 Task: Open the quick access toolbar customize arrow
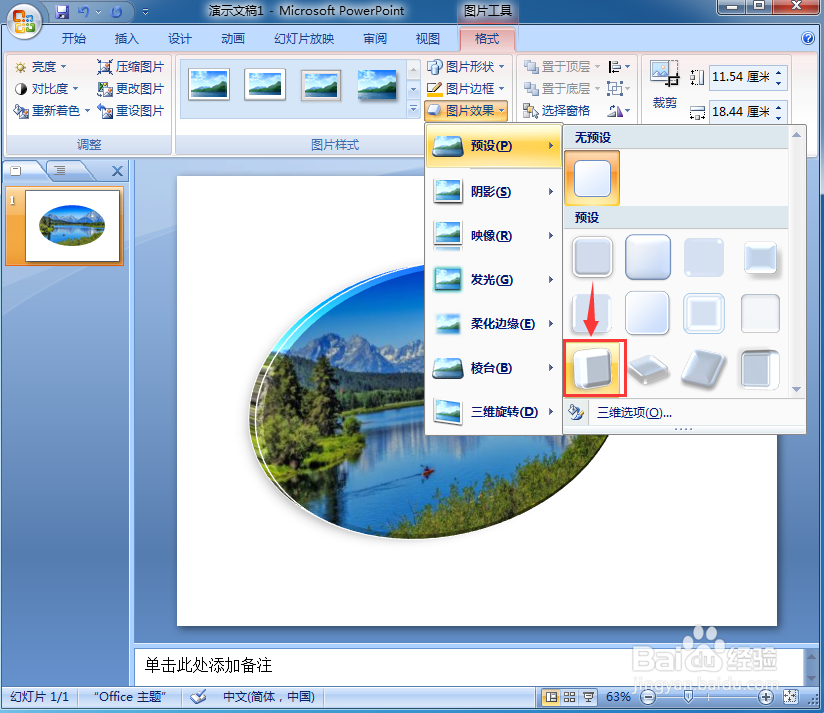coord(146,11)
